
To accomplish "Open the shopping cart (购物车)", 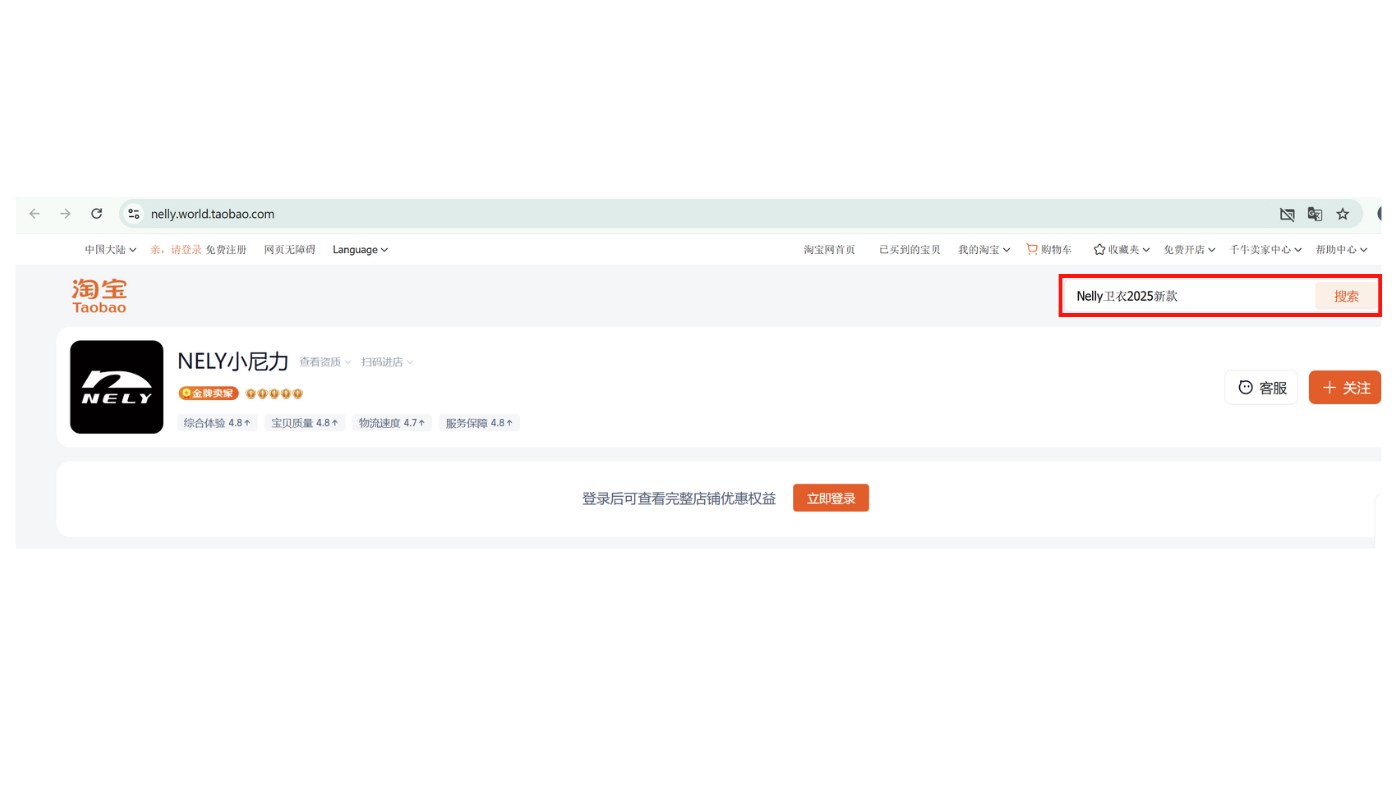I will (1049, 250).
